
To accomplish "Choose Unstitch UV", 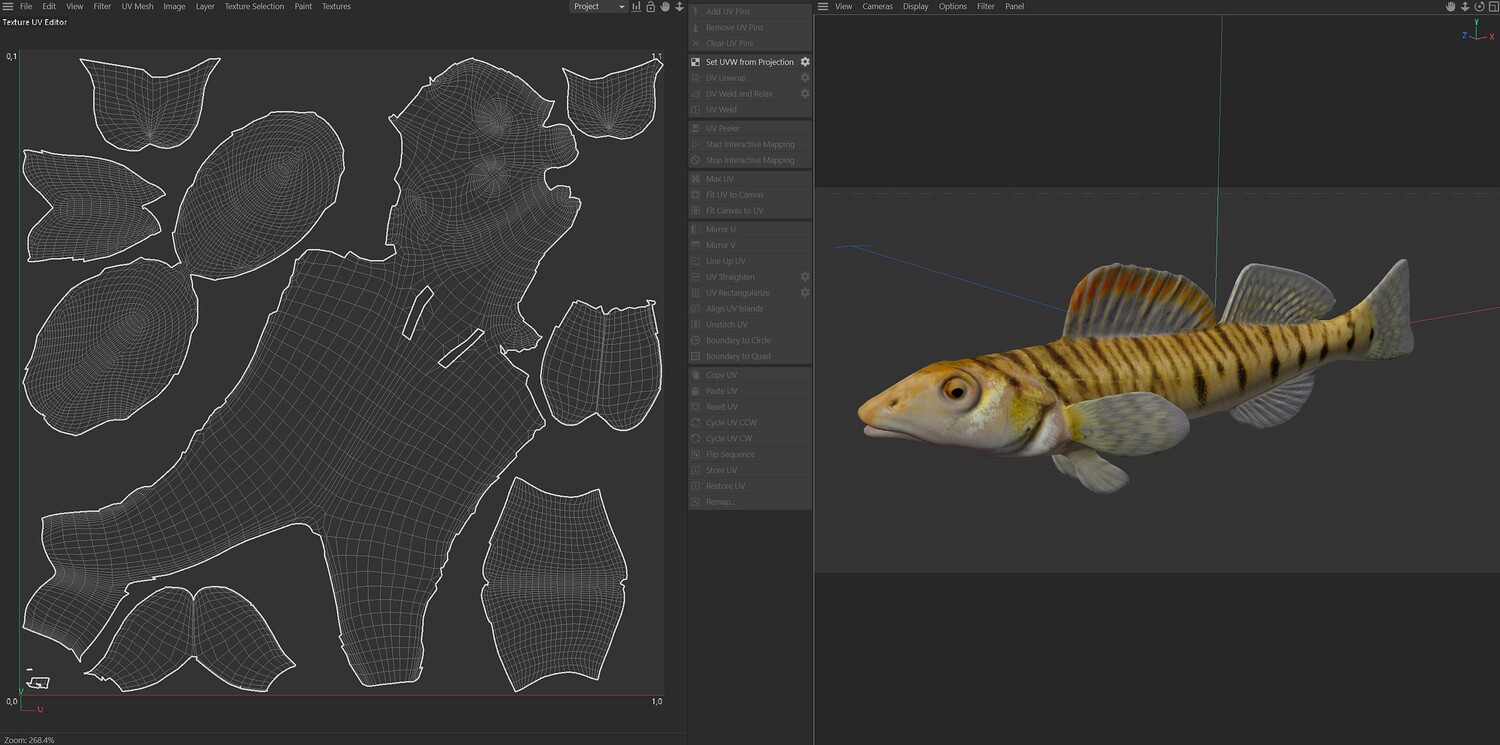I will coord(750,325).
